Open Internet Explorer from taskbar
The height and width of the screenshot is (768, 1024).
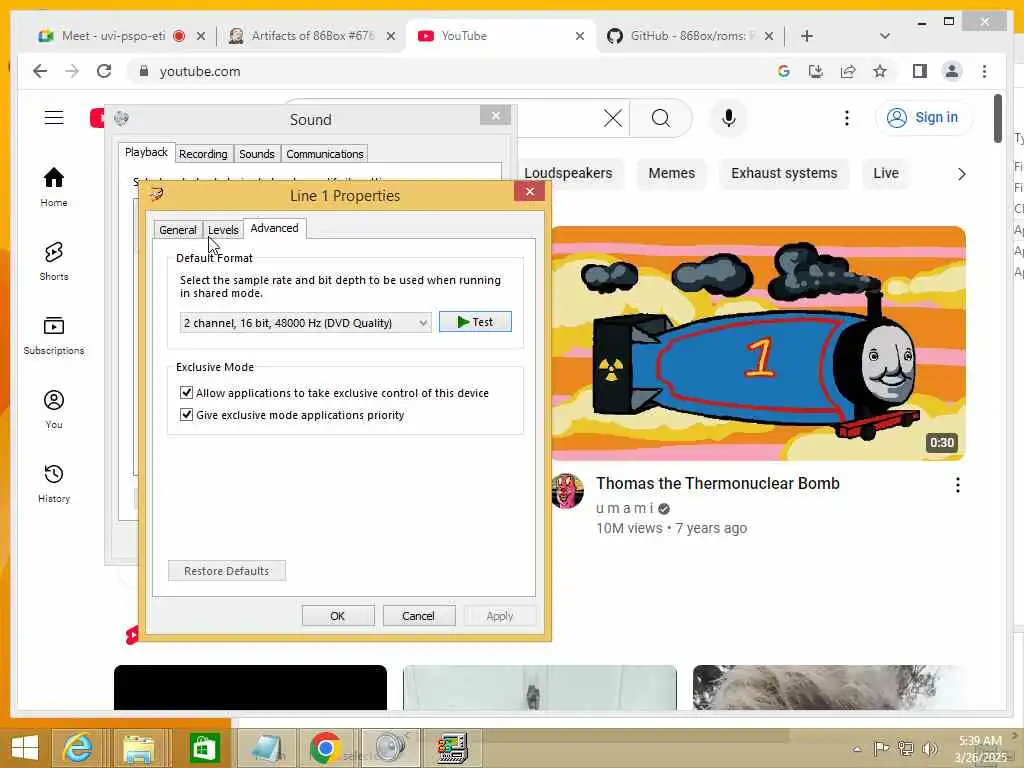coord(76,747)
